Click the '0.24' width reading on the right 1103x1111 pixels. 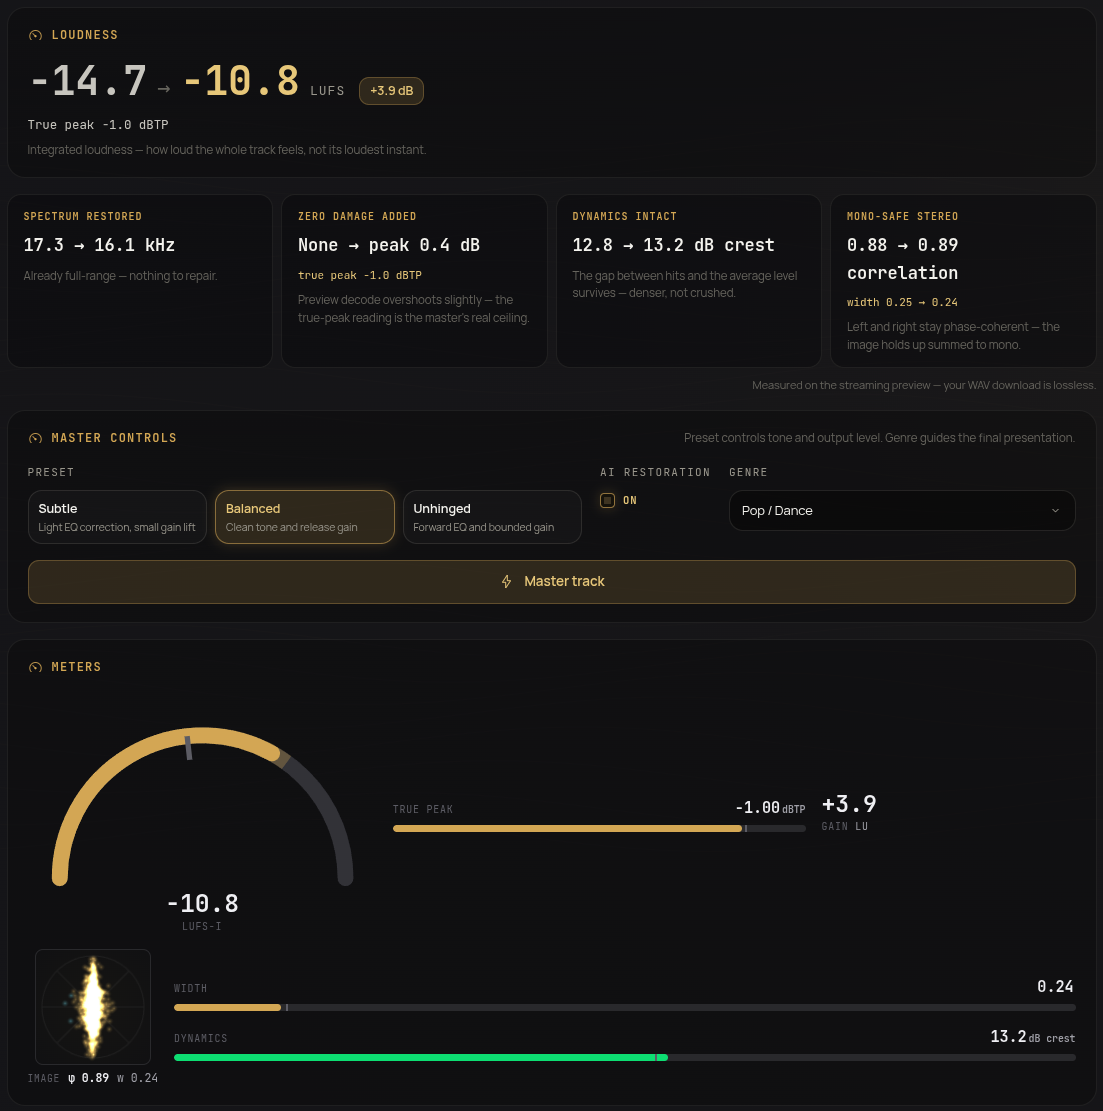pyautogui.click(x=1056, y=986)
